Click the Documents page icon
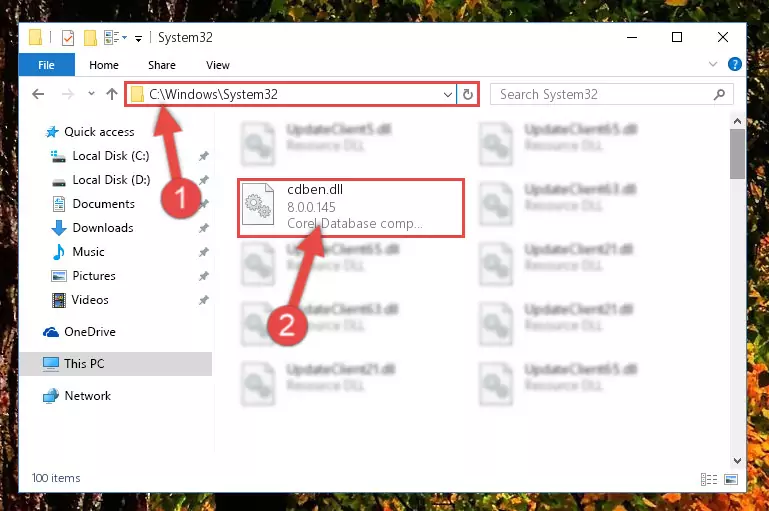 click(x=59, y=204)
